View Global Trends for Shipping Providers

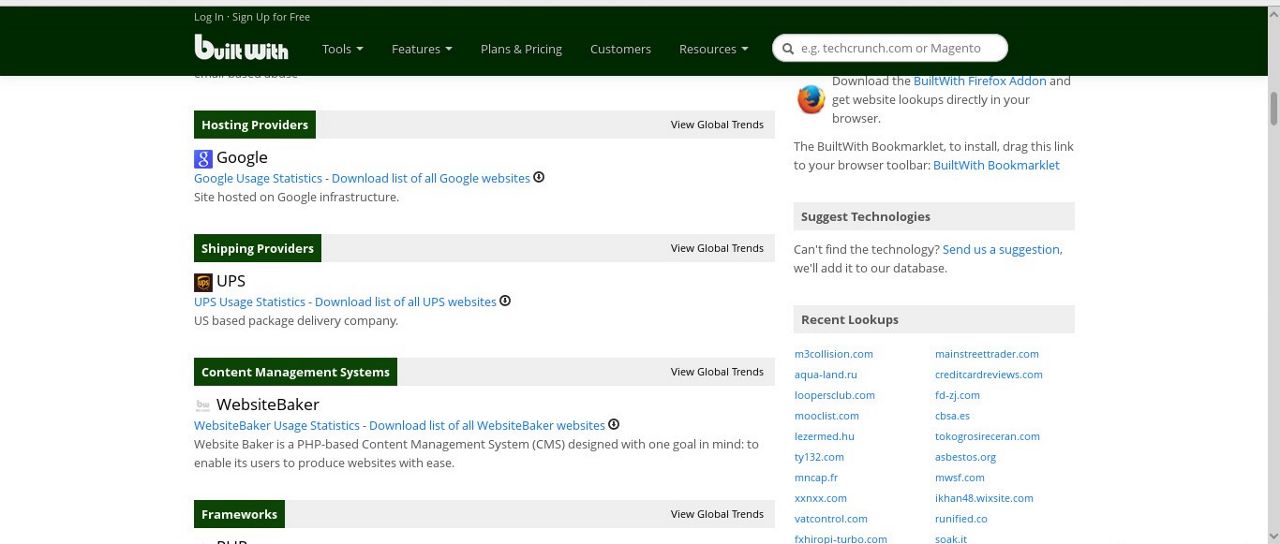717,248
